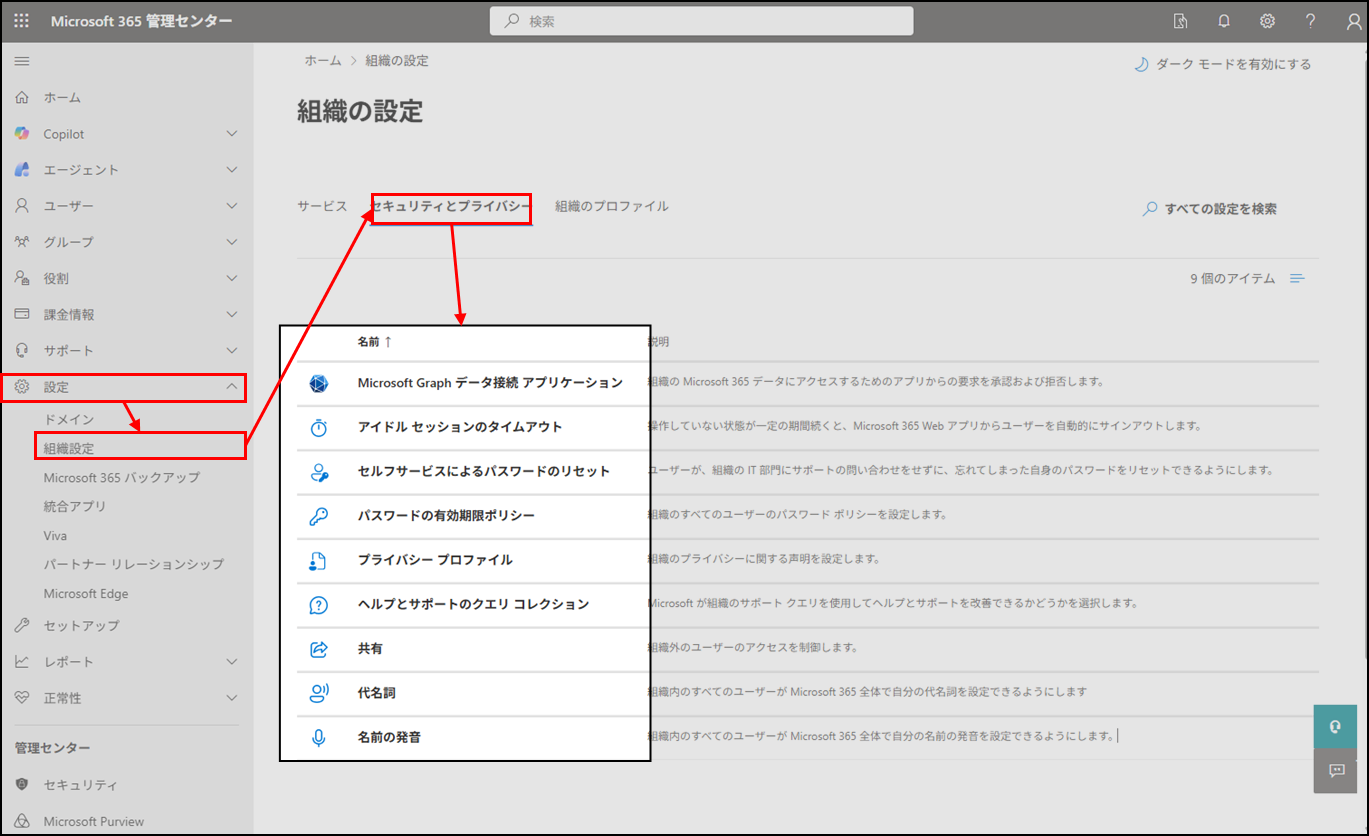The width and height of the screenshot is (1369, 836).
Task: Switch to the 組織のプロファイル tab
Action: point(612,206)
